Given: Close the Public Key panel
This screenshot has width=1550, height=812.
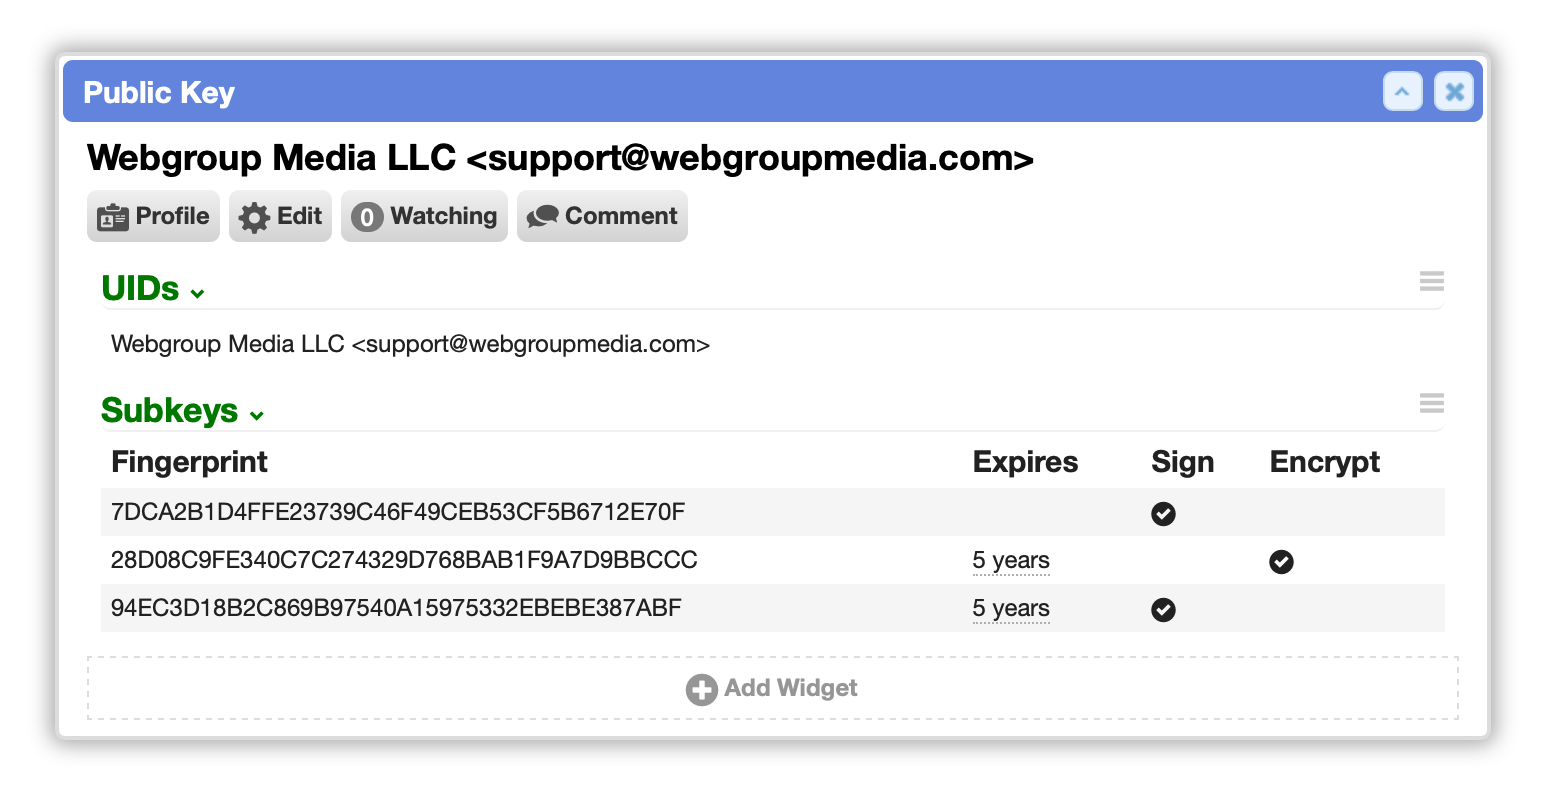Looking at the screenshot, I should (1454, 92).
